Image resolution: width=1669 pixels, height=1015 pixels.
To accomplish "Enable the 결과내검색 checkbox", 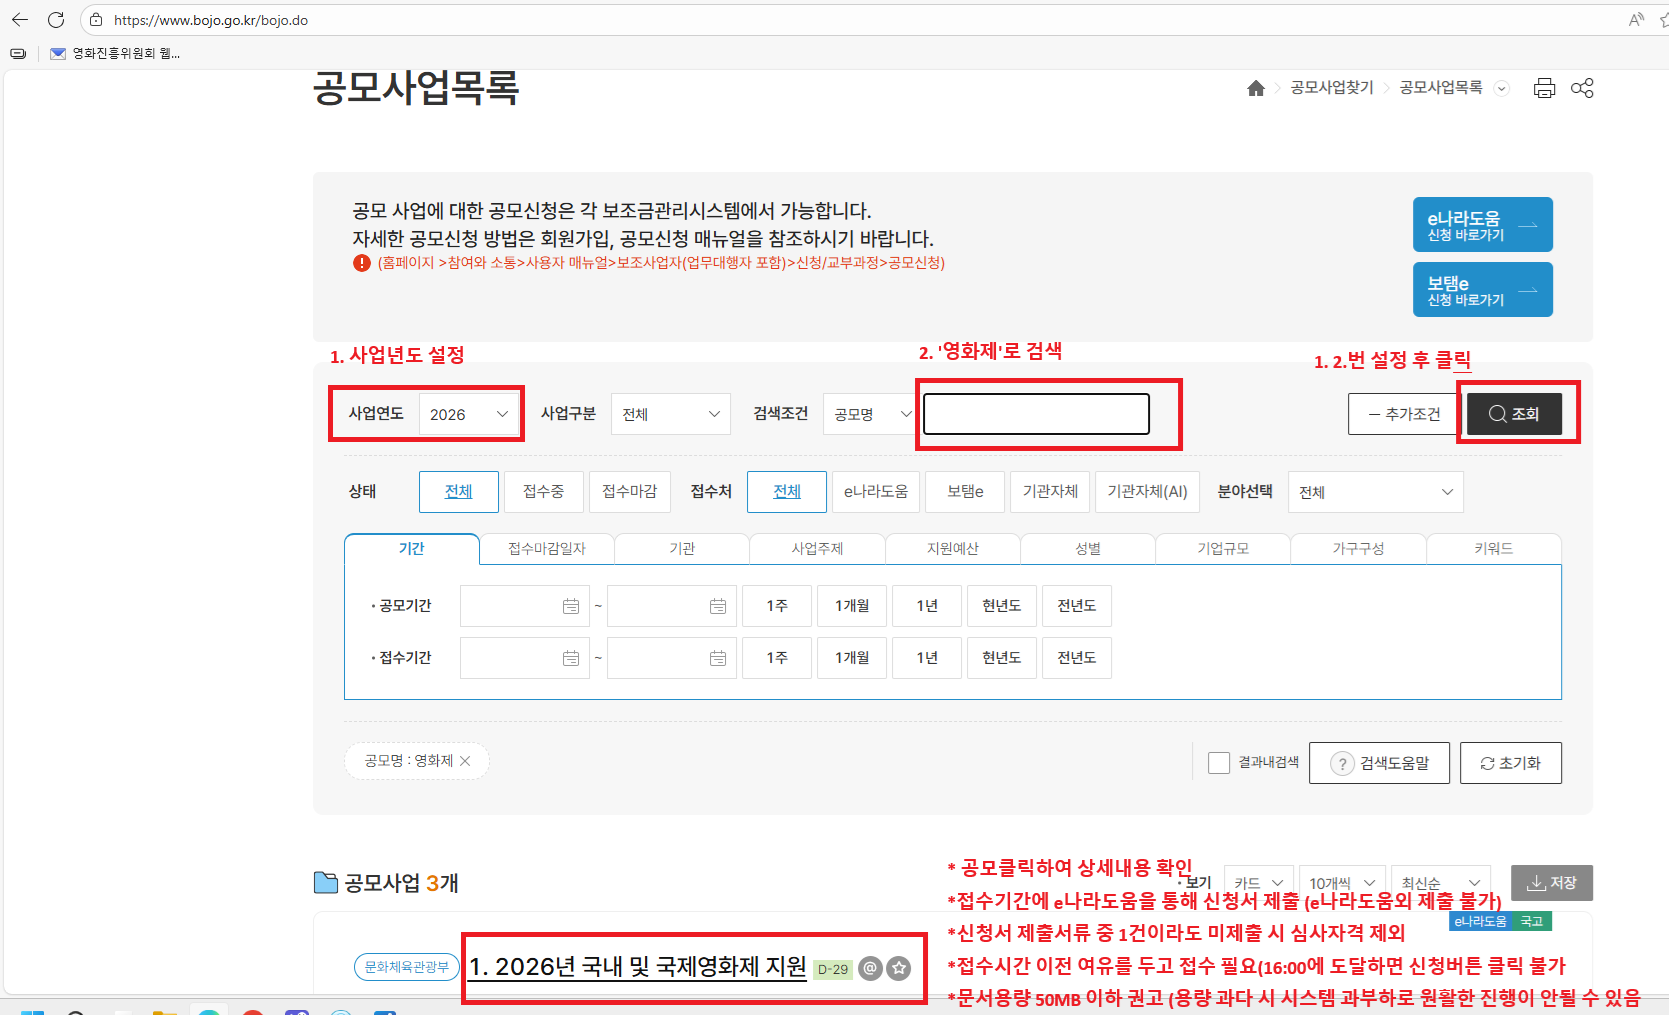I will coord(1218,763).
